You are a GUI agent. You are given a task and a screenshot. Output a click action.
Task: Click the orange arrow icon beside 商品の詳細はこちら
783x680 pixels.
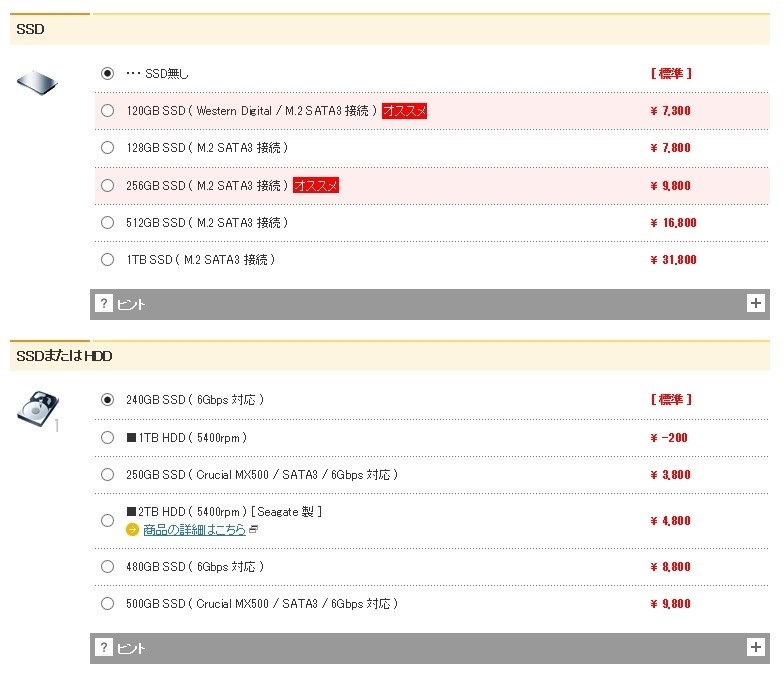point(132,530)
